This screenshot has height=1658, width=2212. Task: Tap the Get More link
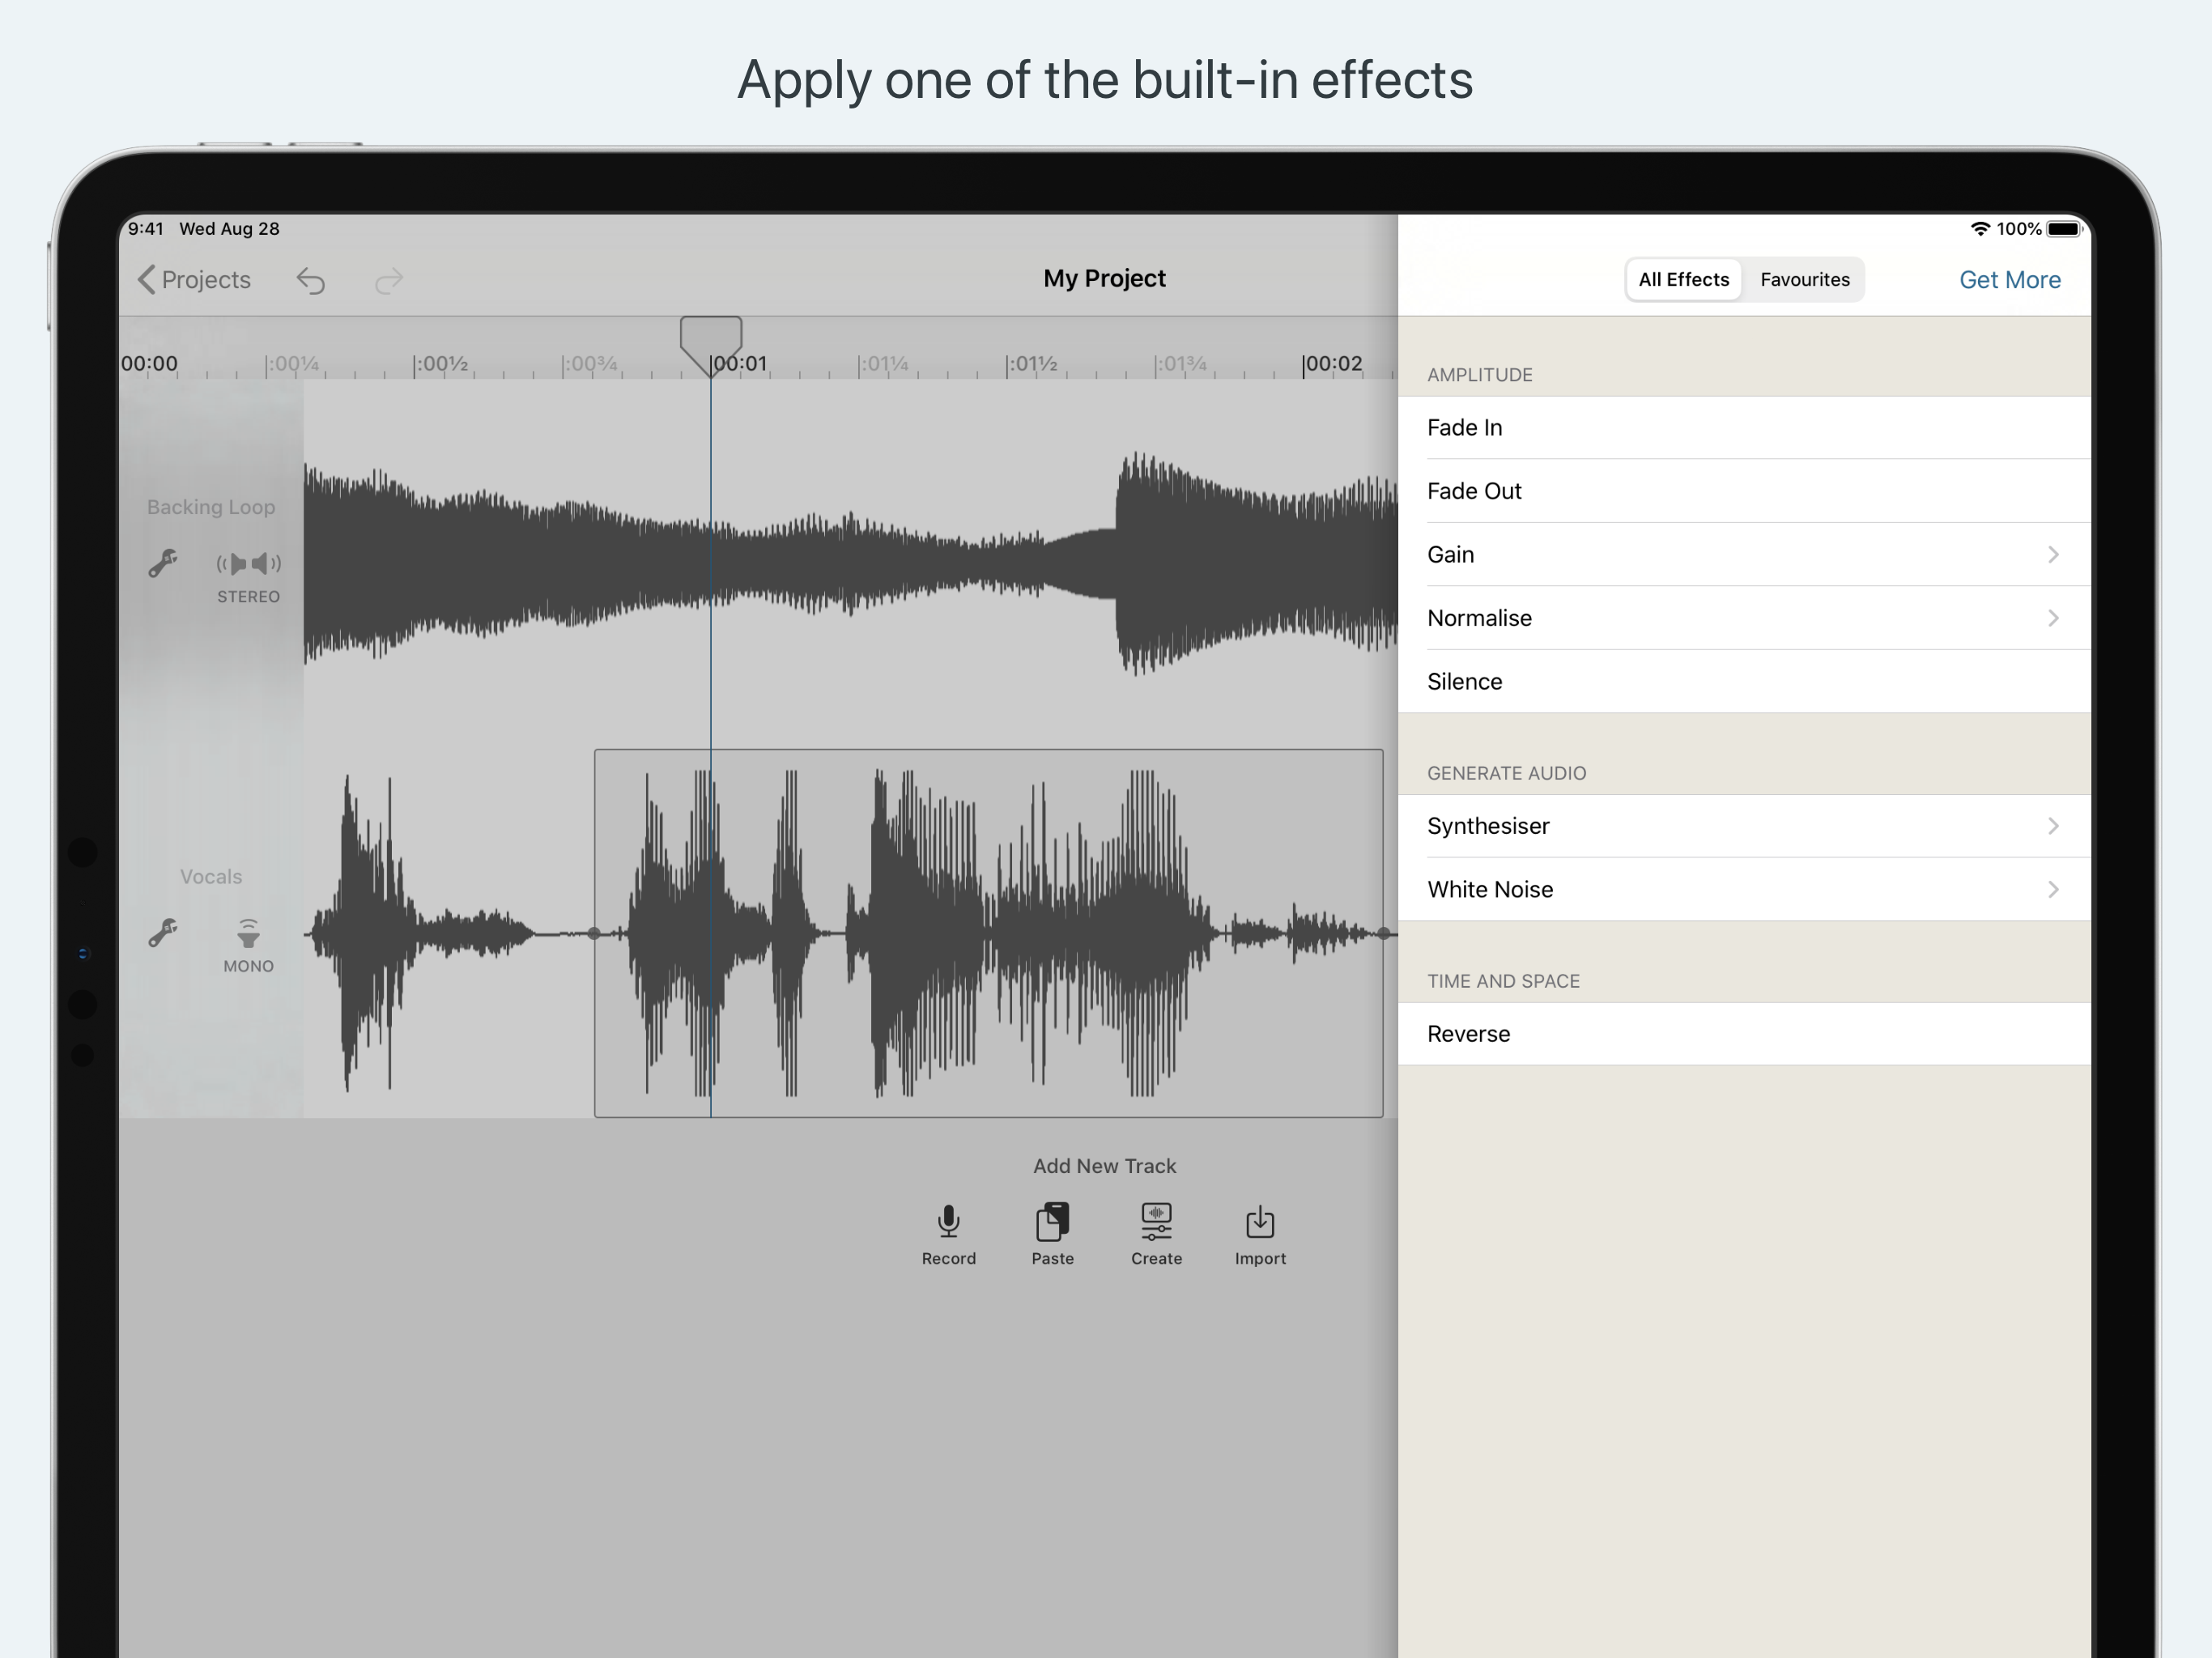2009,280
